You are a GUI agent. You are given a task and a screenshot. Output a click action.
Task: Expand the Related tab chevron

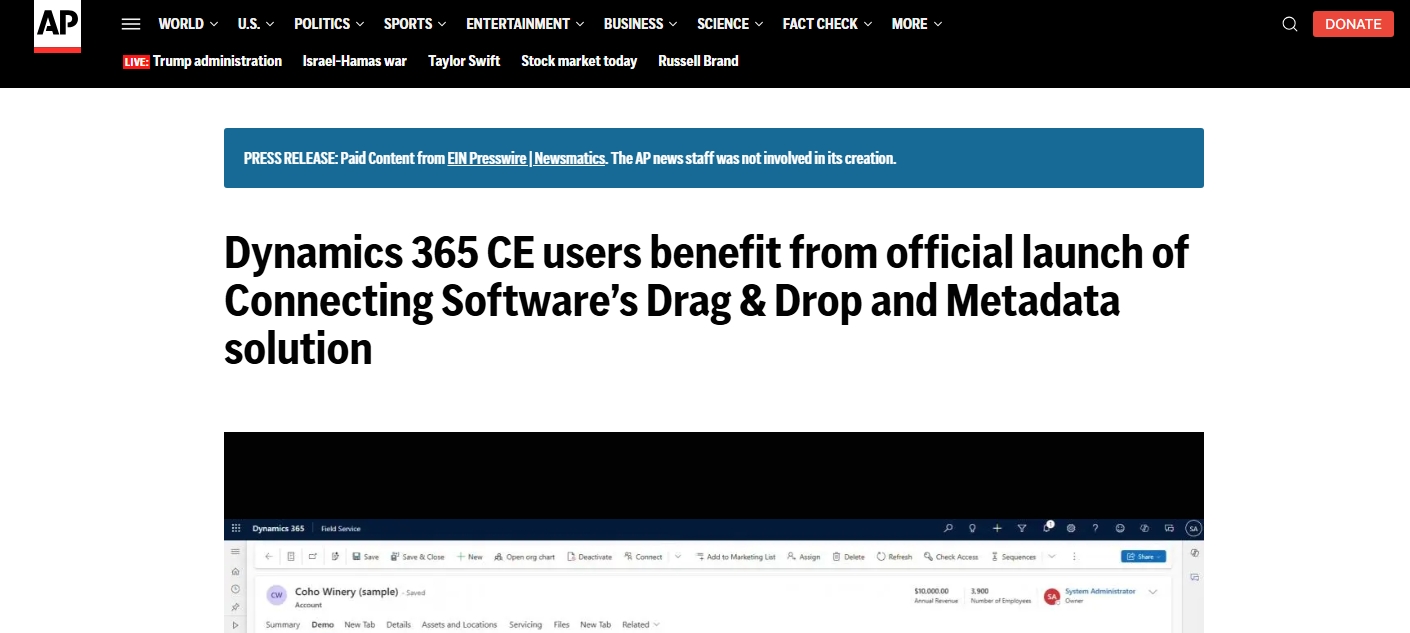point(655,624)
